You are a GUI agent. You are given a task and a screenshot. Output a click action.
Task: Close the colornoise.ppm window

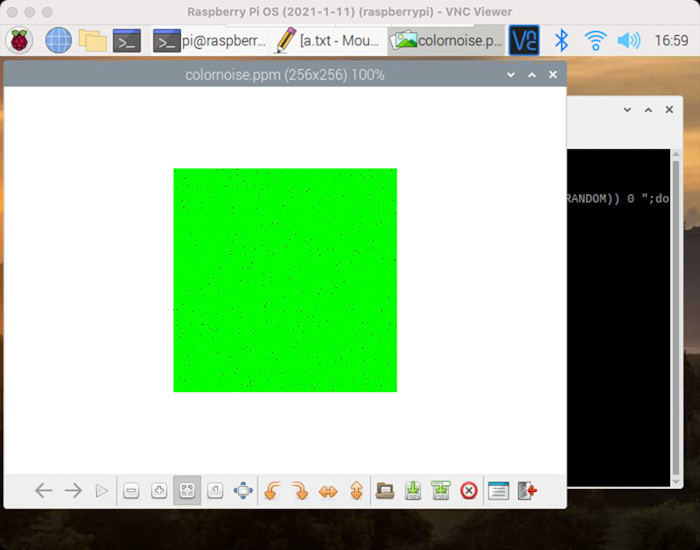click(553, 75)
